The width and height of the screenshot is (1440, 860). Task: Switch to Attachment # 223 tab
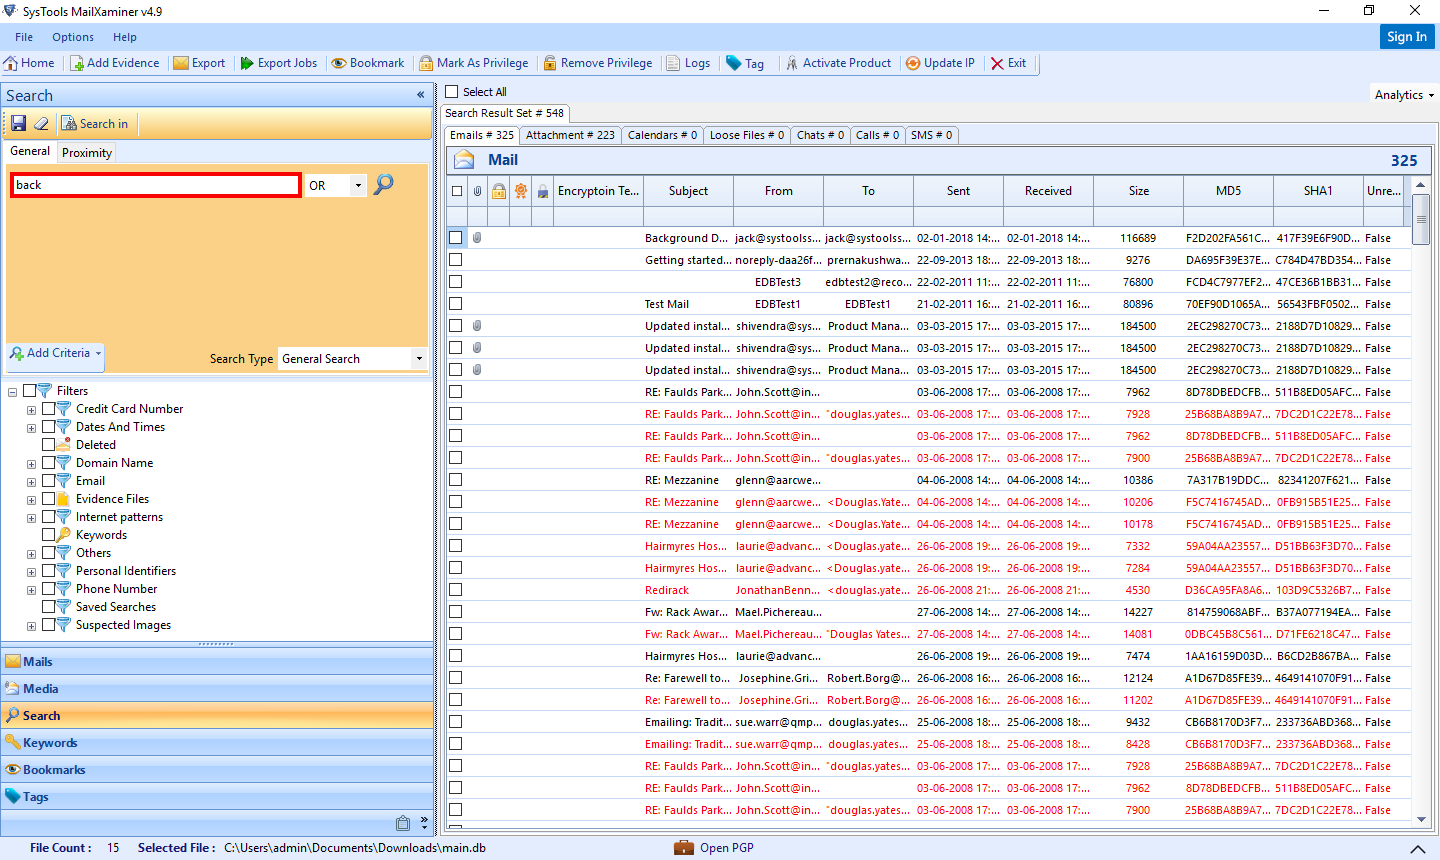[570, 135]
